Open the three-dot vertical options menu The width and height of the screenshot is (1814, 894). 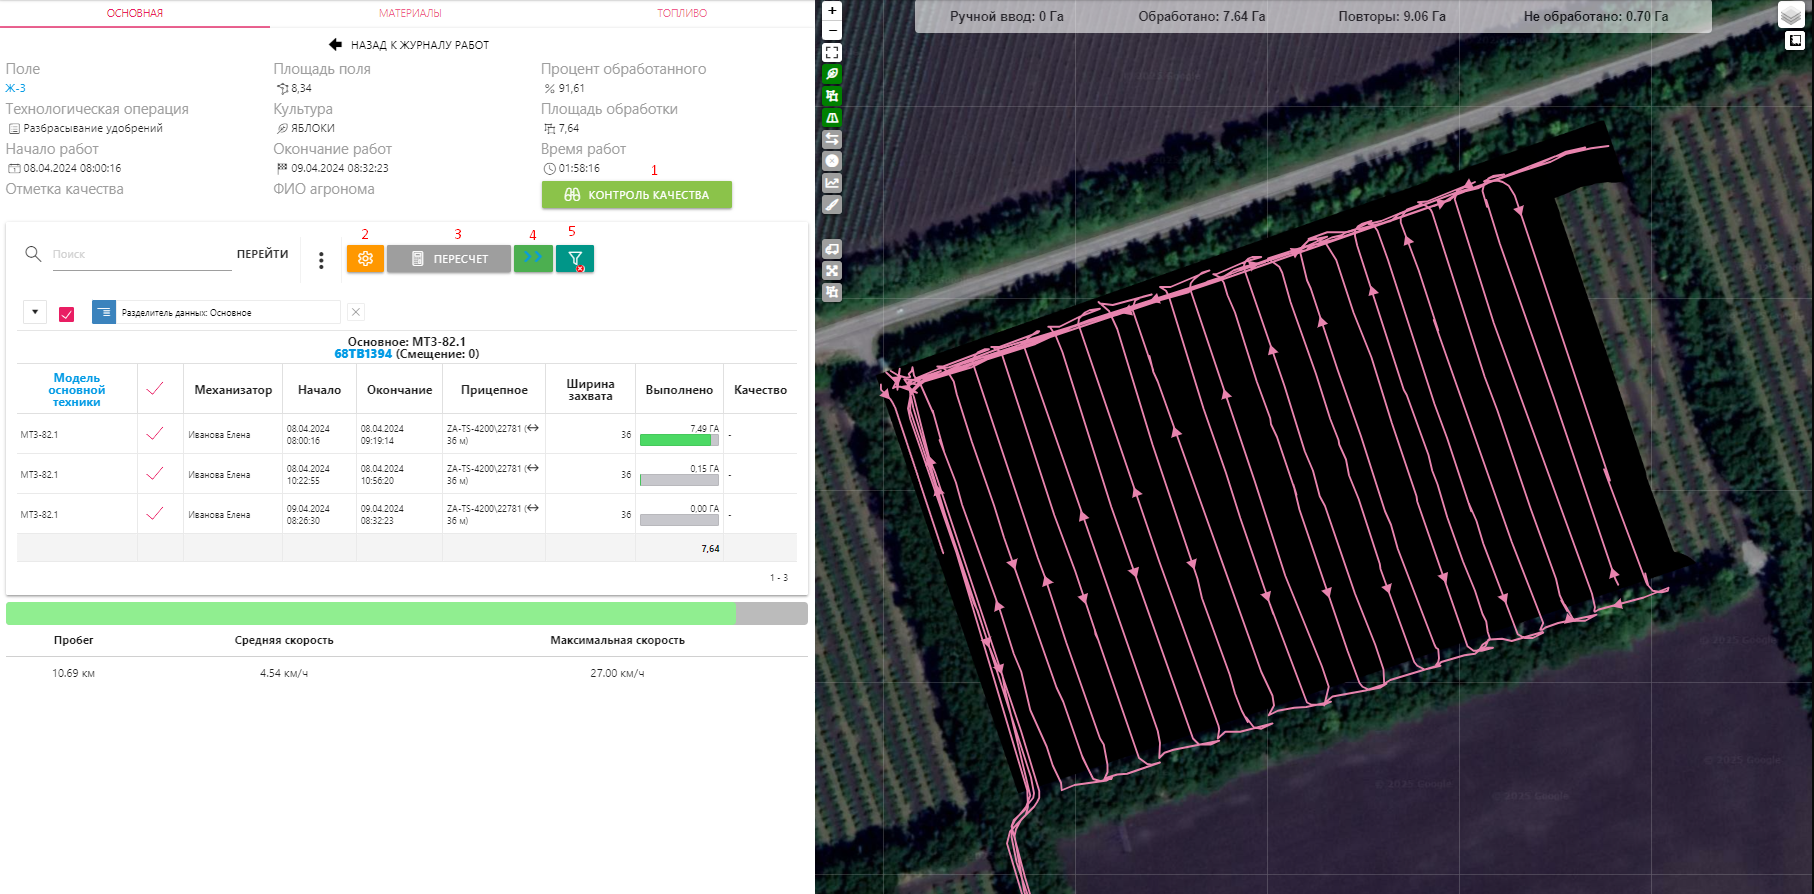tap(321, 260)
